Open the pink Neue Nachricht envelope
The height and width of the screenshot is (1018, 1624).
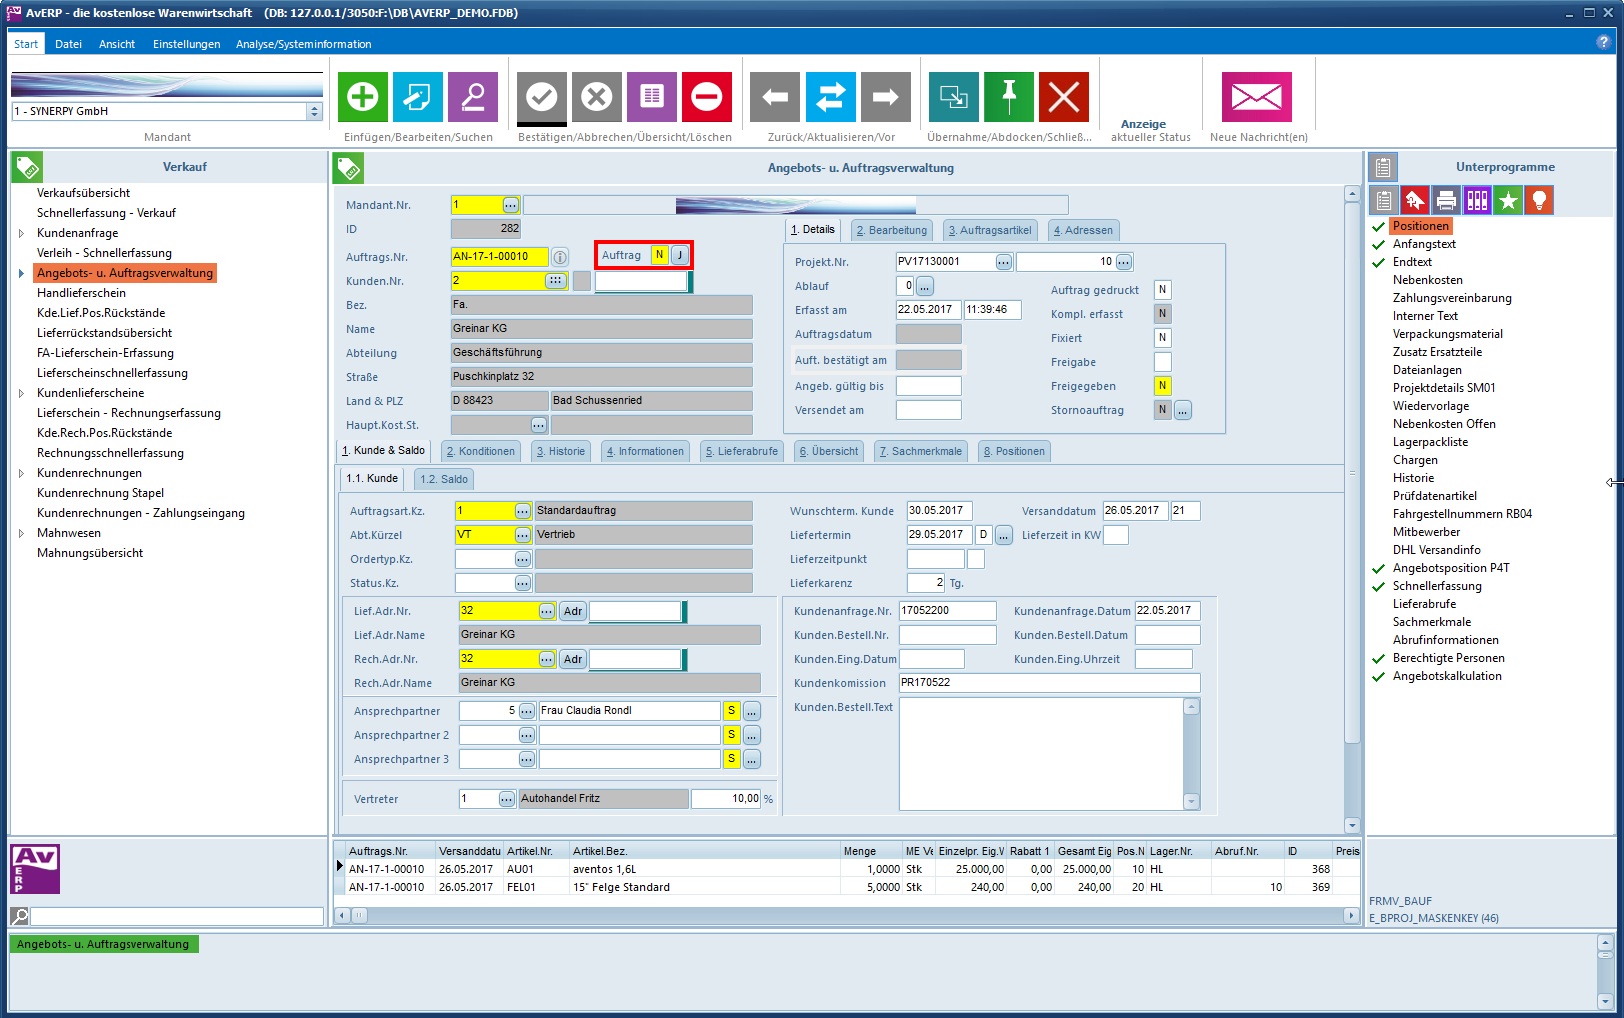pos(1256,97)
